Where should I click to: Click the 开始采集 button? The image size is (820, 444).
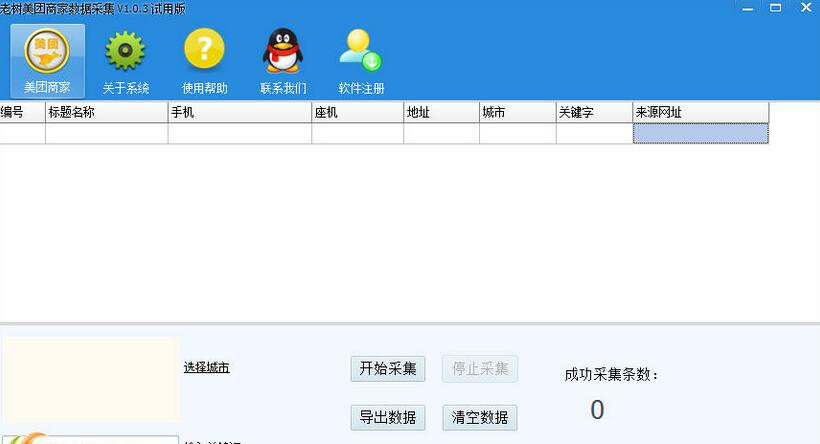[388, 369]
